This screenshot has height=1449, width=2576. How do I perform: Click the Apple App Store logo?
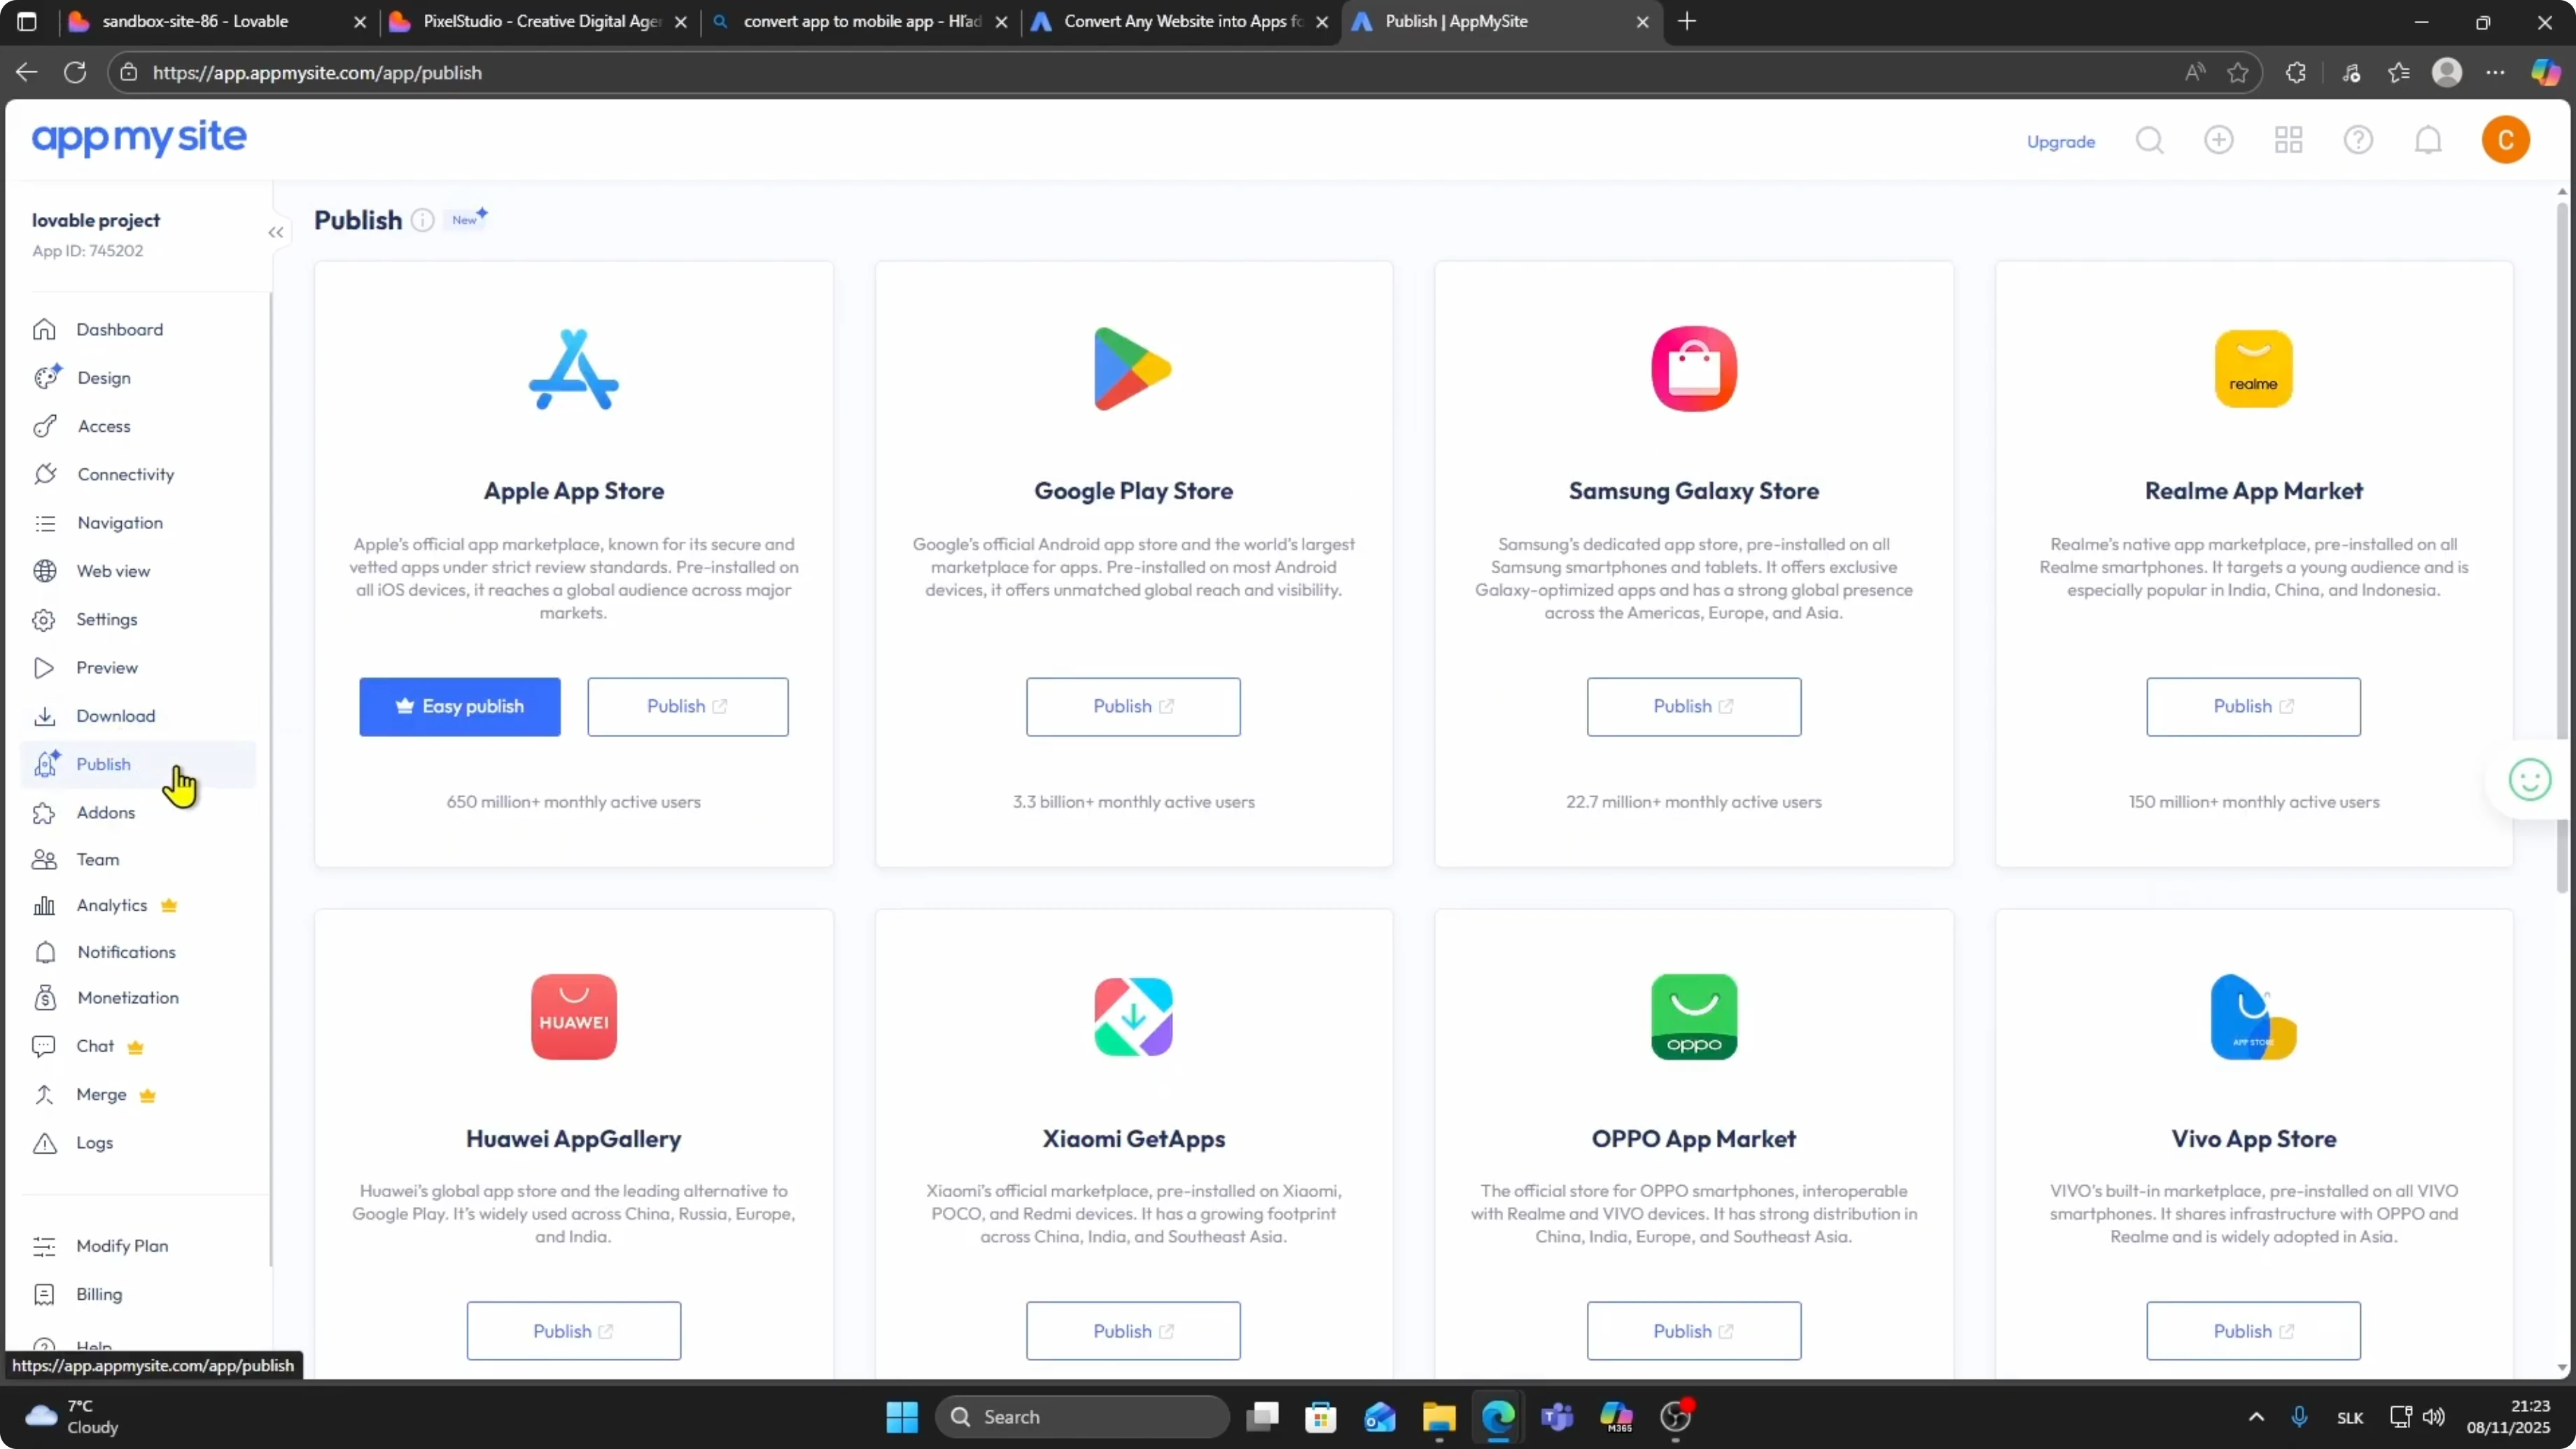(573, 369)
